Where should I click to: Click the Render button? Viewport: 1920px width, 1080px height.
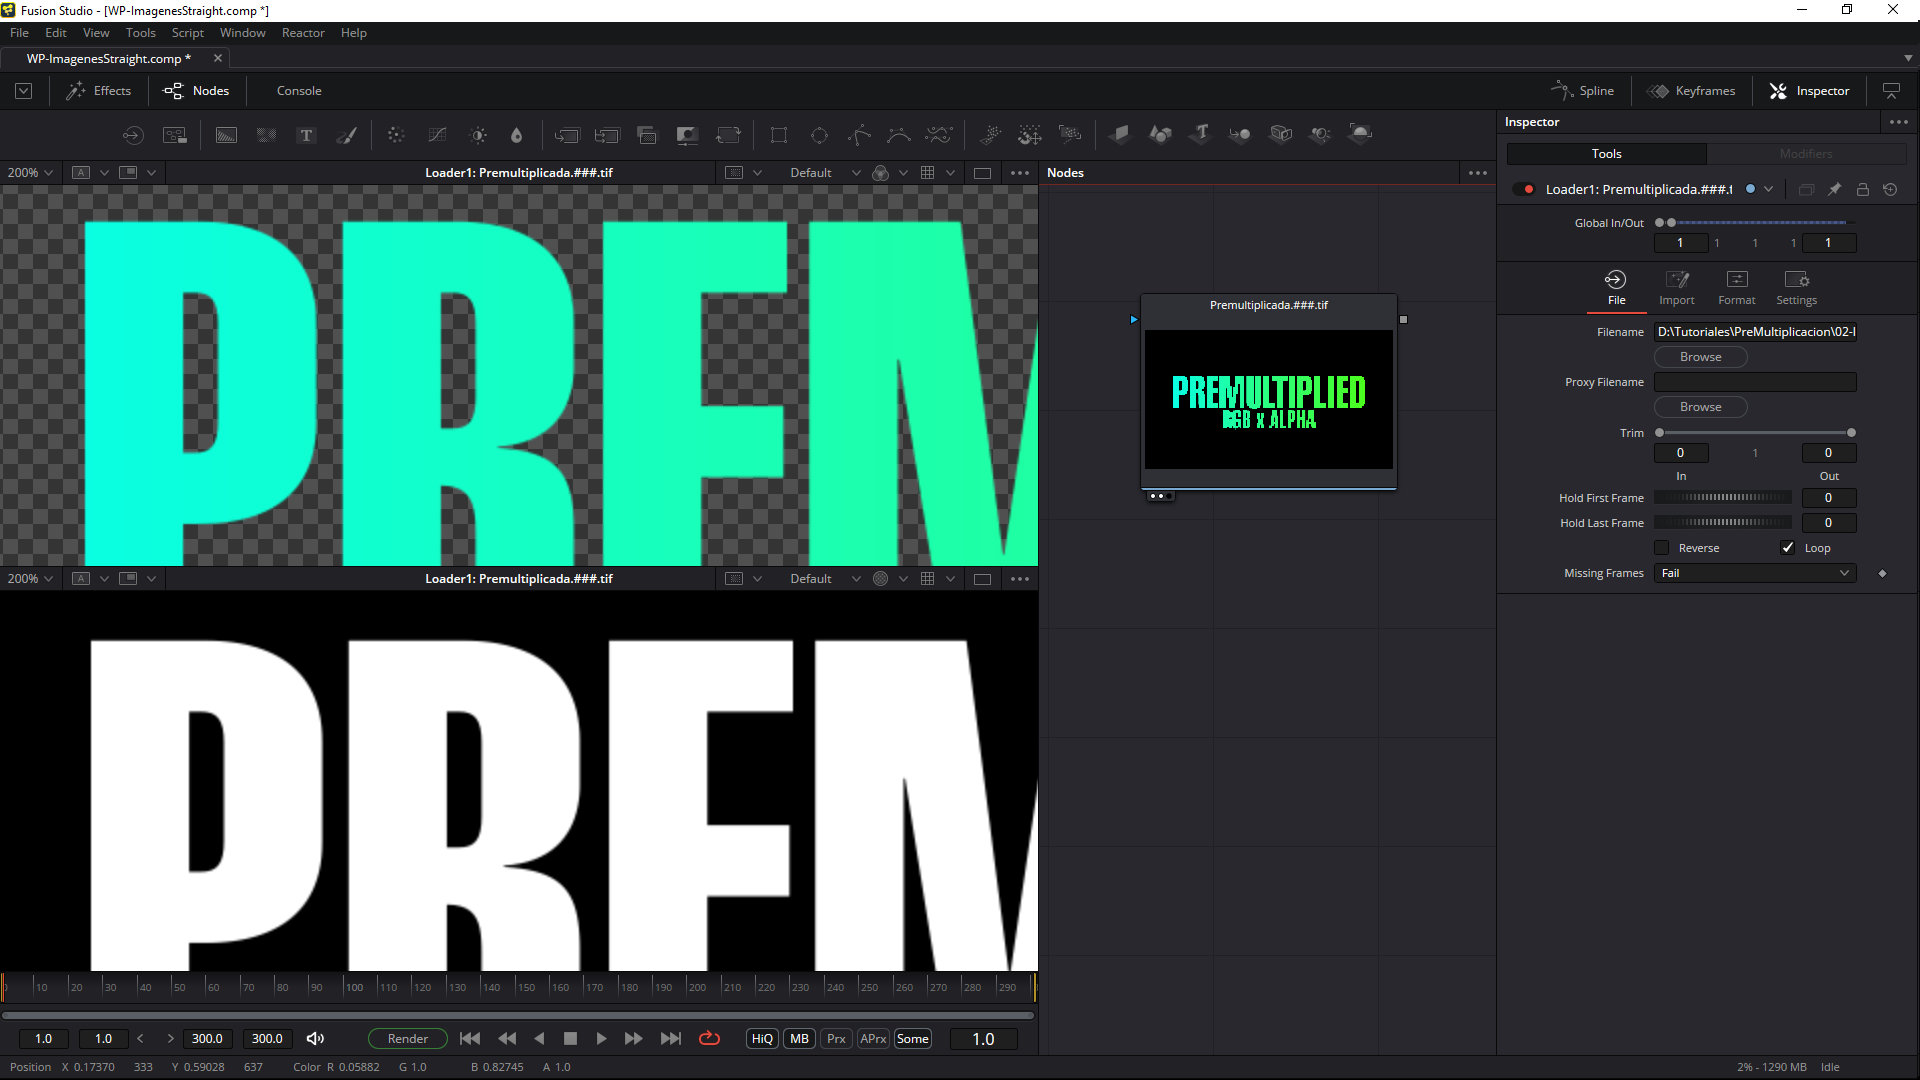tap(407, 1039)
